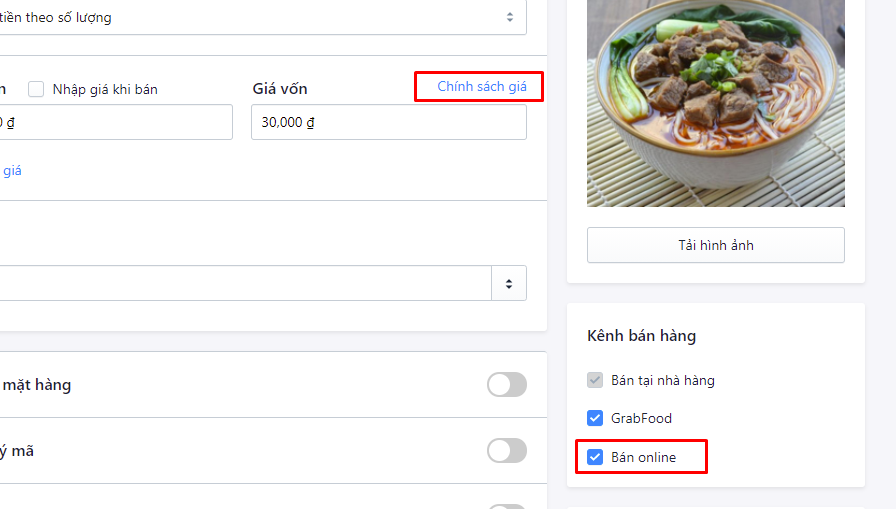Click the Giá vốn field showing 30,000 ₫
Screen dimensions: 896x509
click(x=388, y=122)
